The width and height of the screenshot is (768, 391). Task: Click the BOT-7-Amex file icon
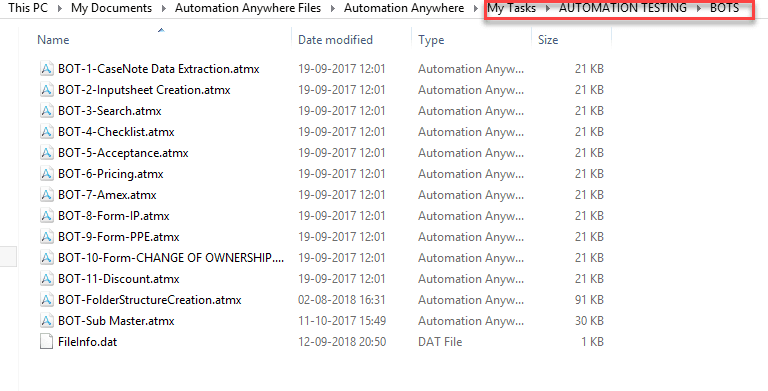tap(46, 195)
